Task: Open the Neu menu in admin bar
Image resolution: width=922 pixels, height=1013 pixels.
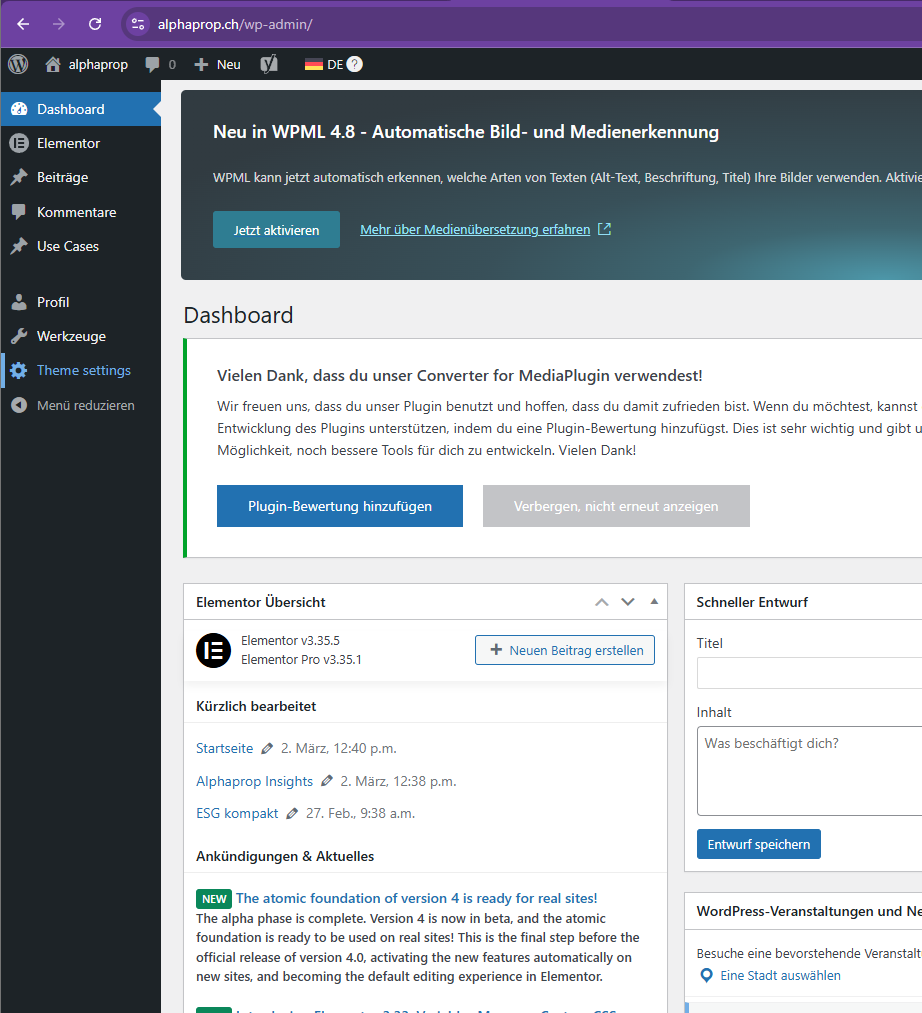Action: click(x=217, y=64)
